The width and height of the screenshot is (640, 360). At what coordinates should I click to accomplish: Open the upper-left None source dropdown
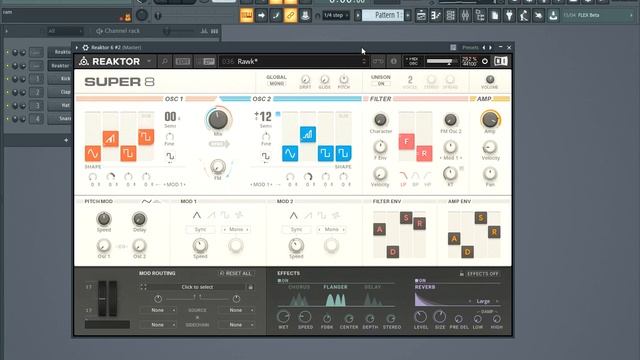point(158,310)
